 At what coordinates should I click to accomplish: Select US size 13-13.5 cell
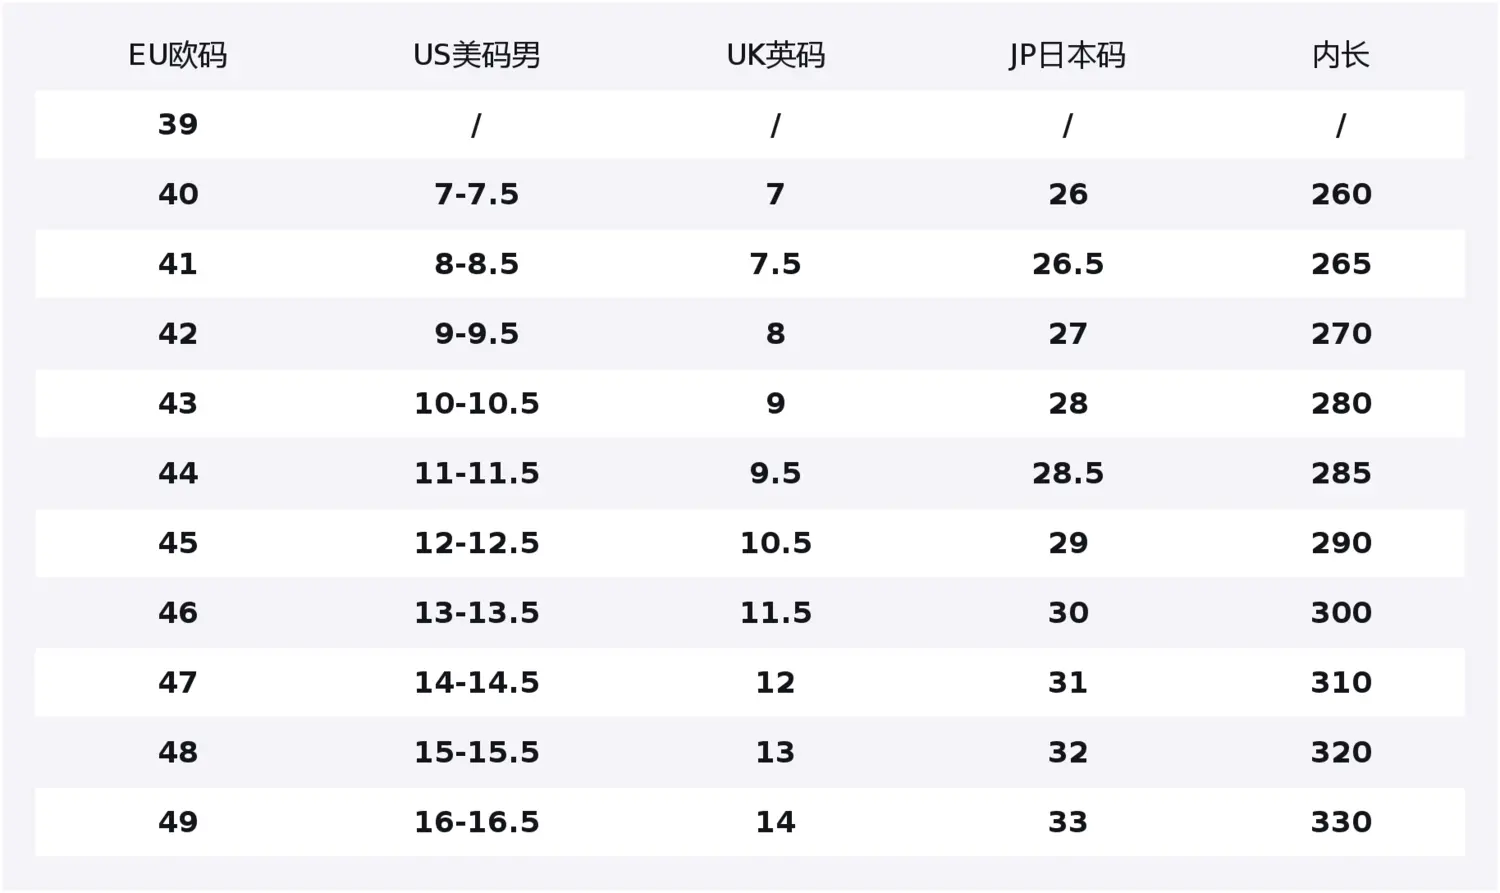(476, 613)
